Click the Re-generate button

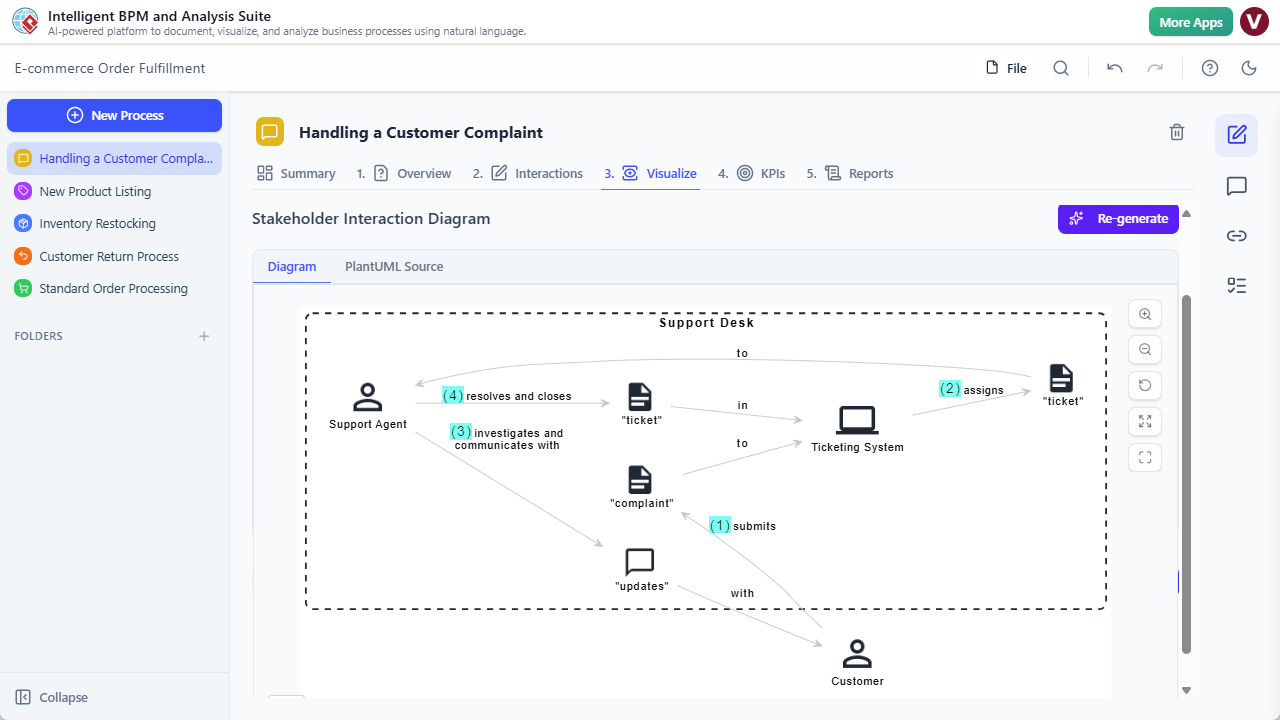(x=1118, y=218)
